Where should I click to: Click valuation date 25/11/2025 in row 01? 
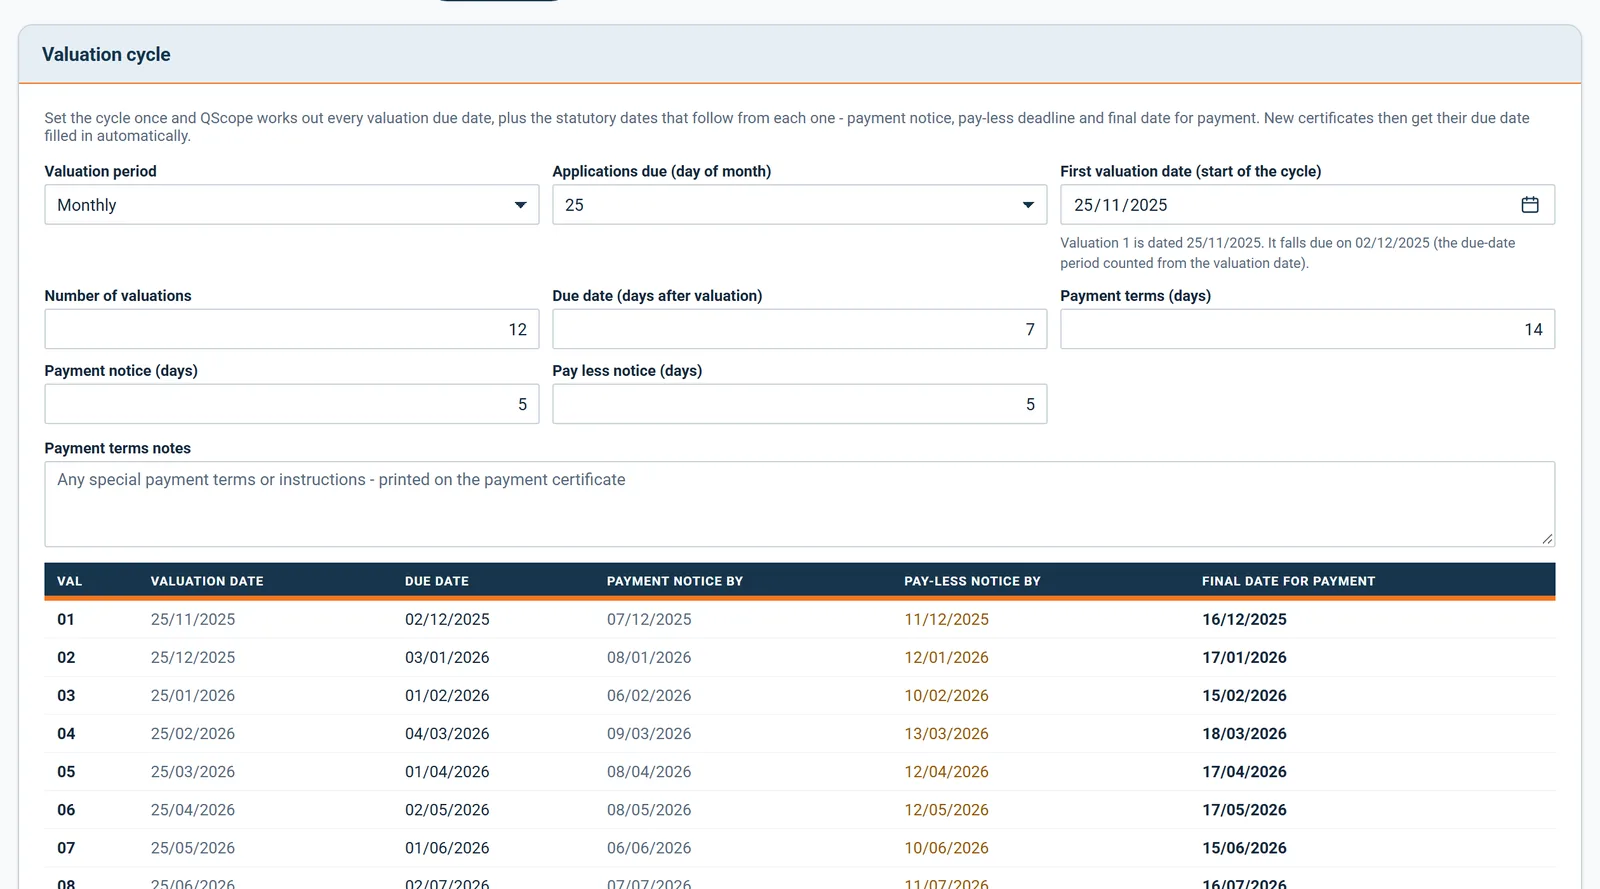coord(193,620)
